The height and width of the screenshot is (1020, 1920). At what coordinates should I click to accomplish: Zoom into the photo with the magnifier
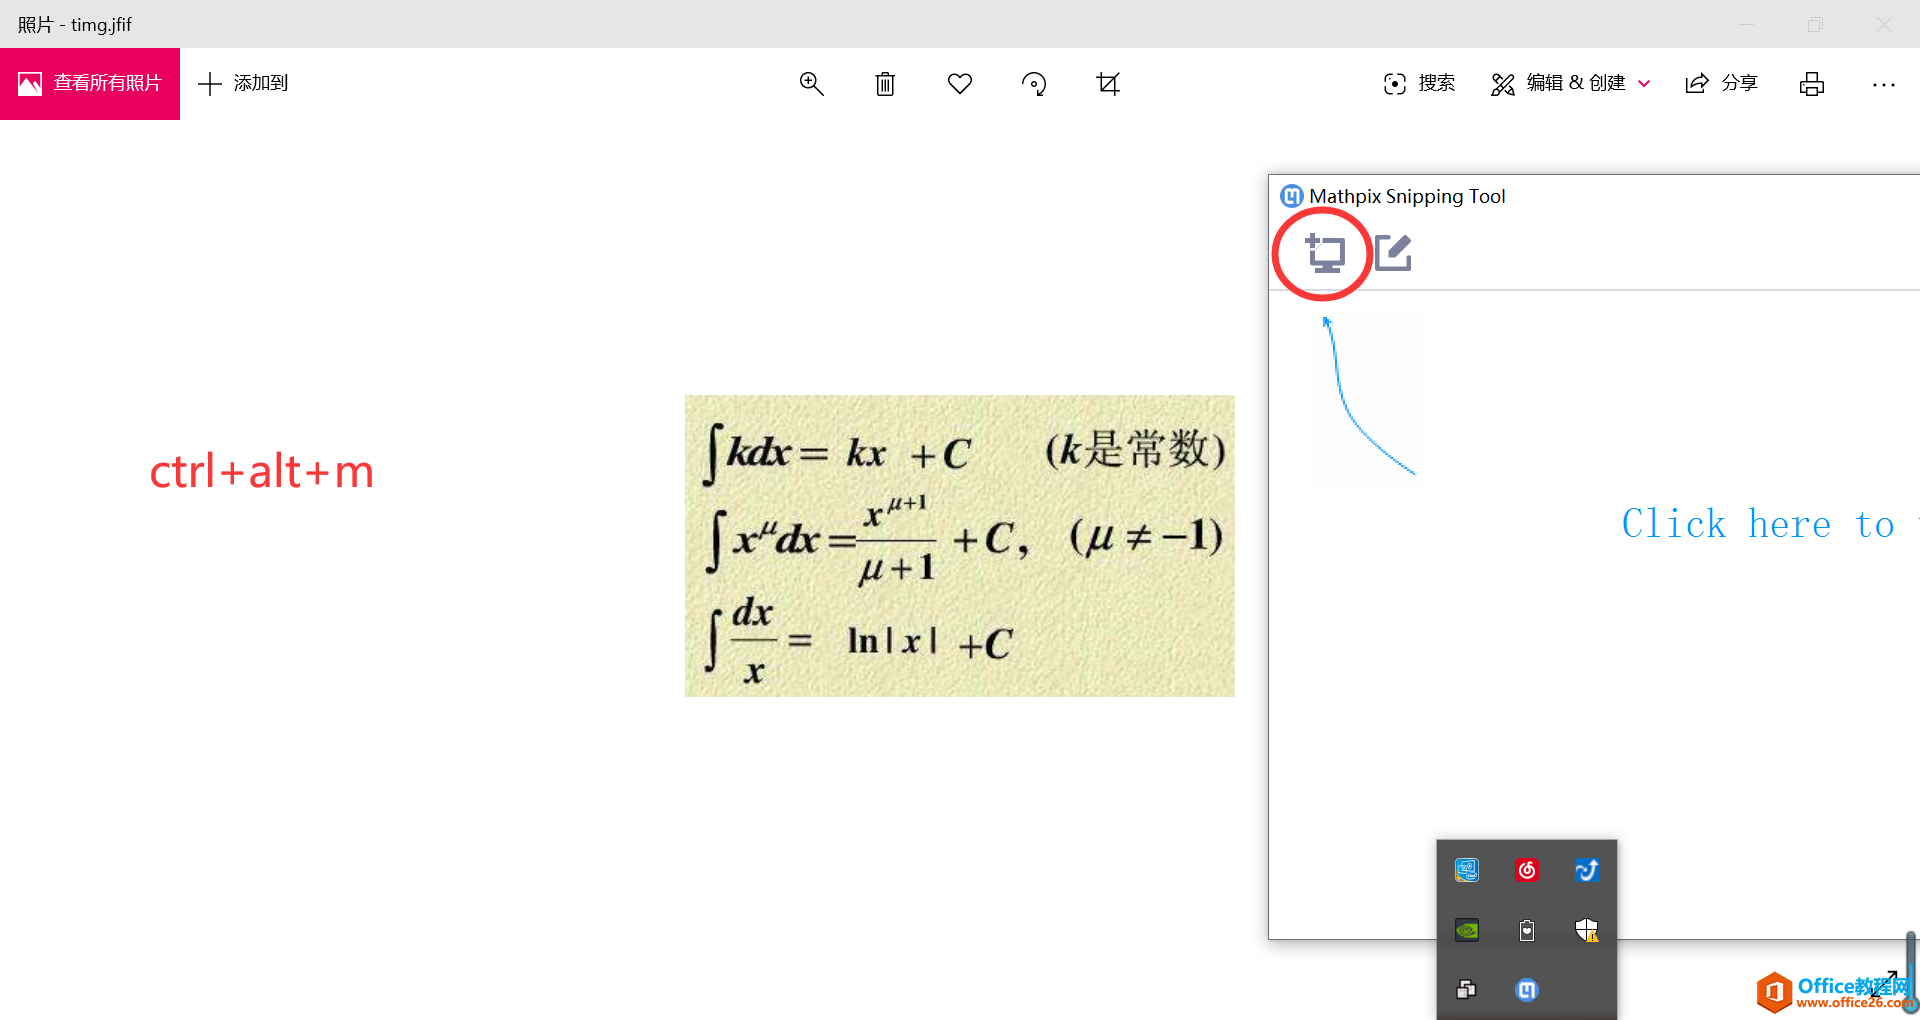coord(812,84)
